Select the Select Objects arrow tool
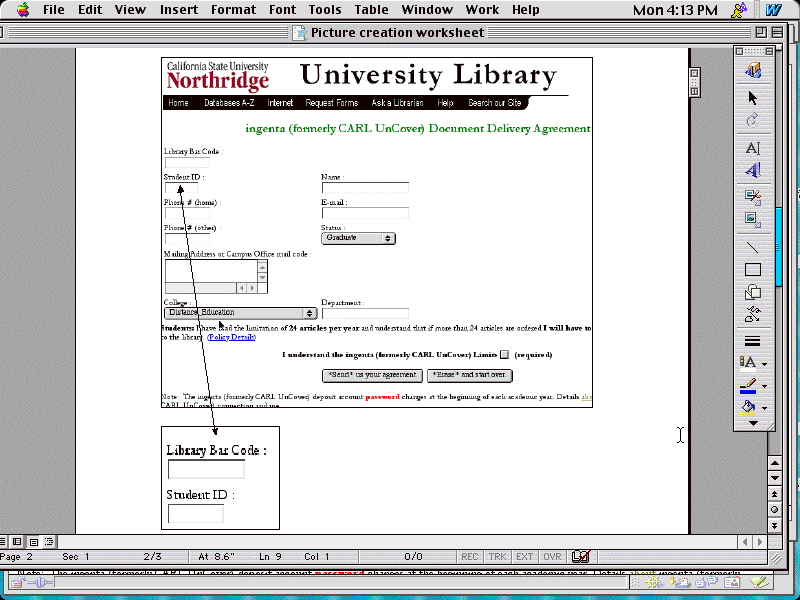Image resolution: width=800 pixels, height=600 pixels. [x=753, y=97]
